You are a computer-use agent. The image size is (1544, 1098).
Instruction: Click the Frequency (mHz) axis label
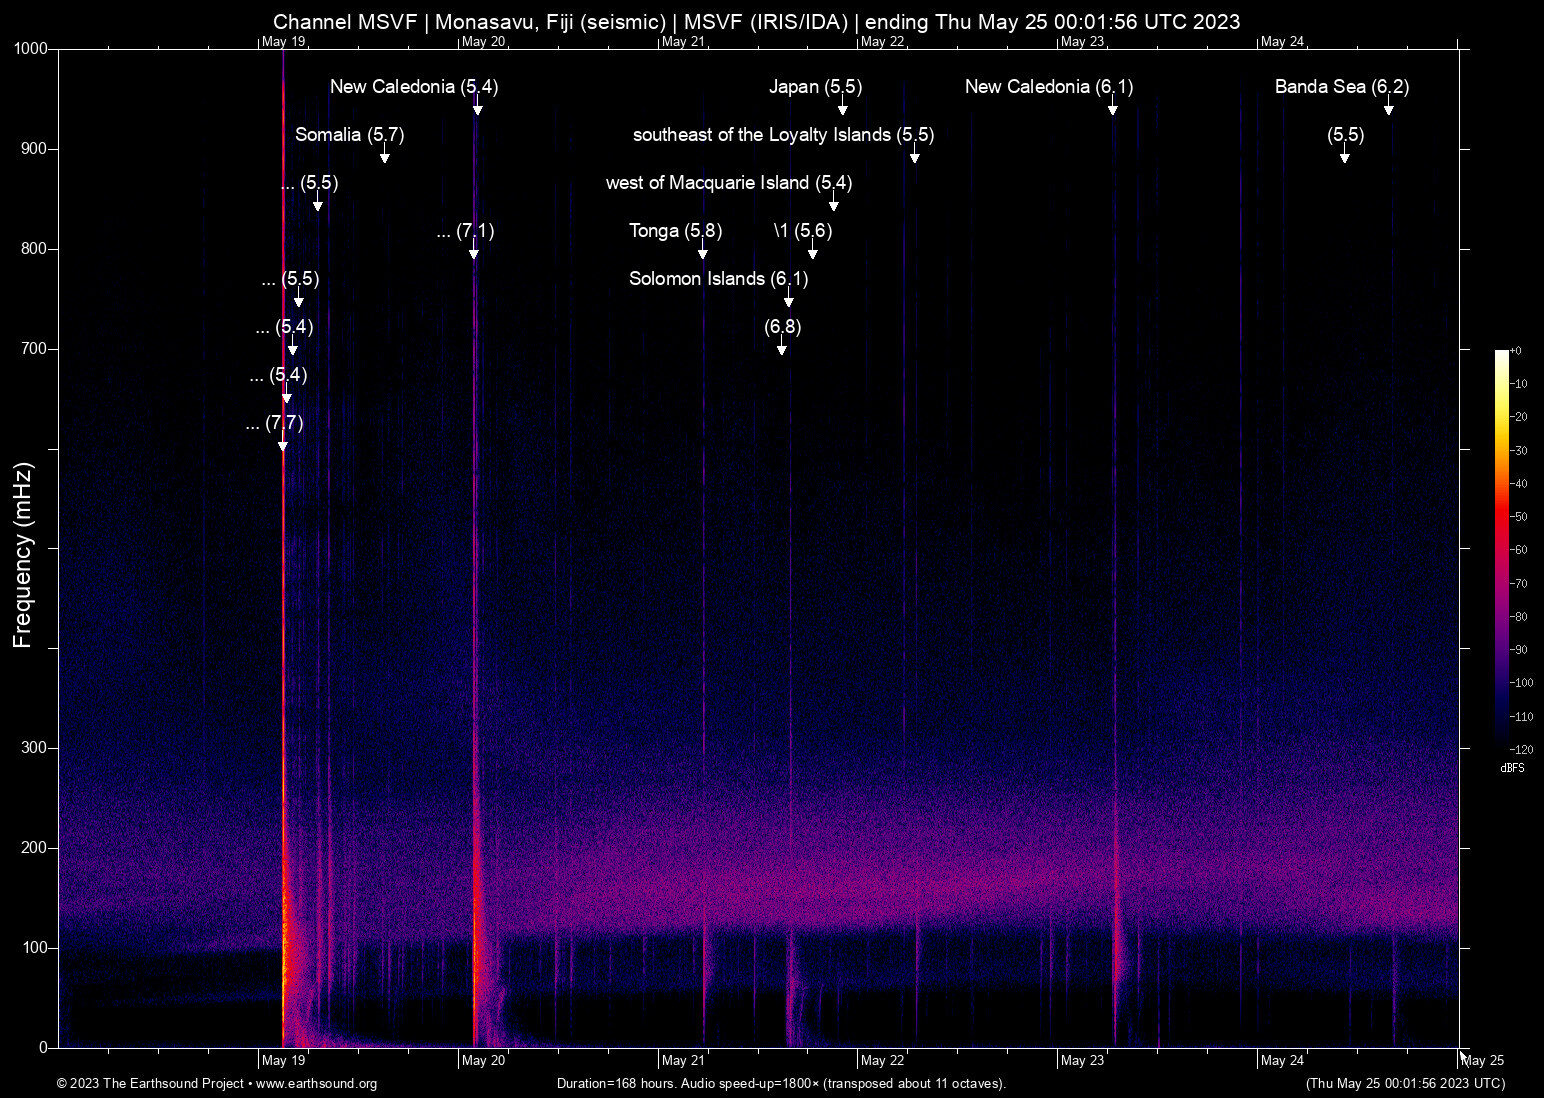(x=23, y=555)
